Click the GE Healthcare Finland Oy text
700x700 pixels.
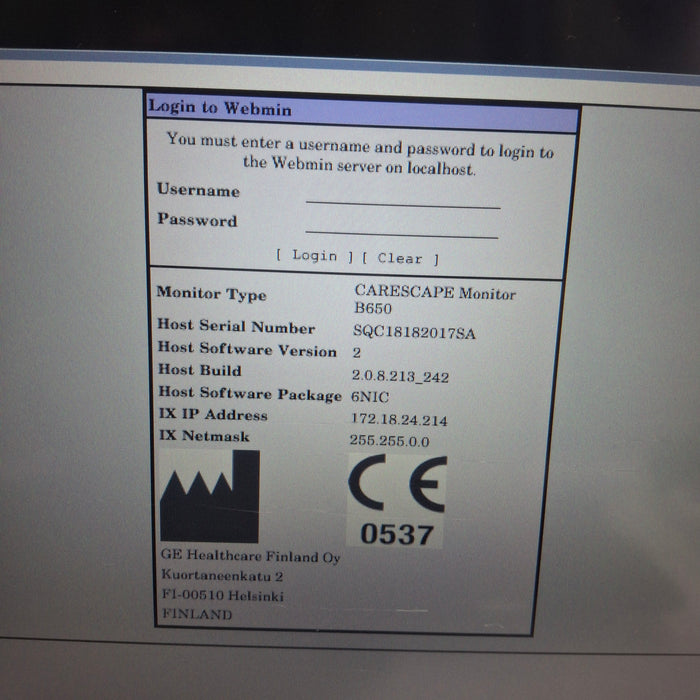(250, 557)
